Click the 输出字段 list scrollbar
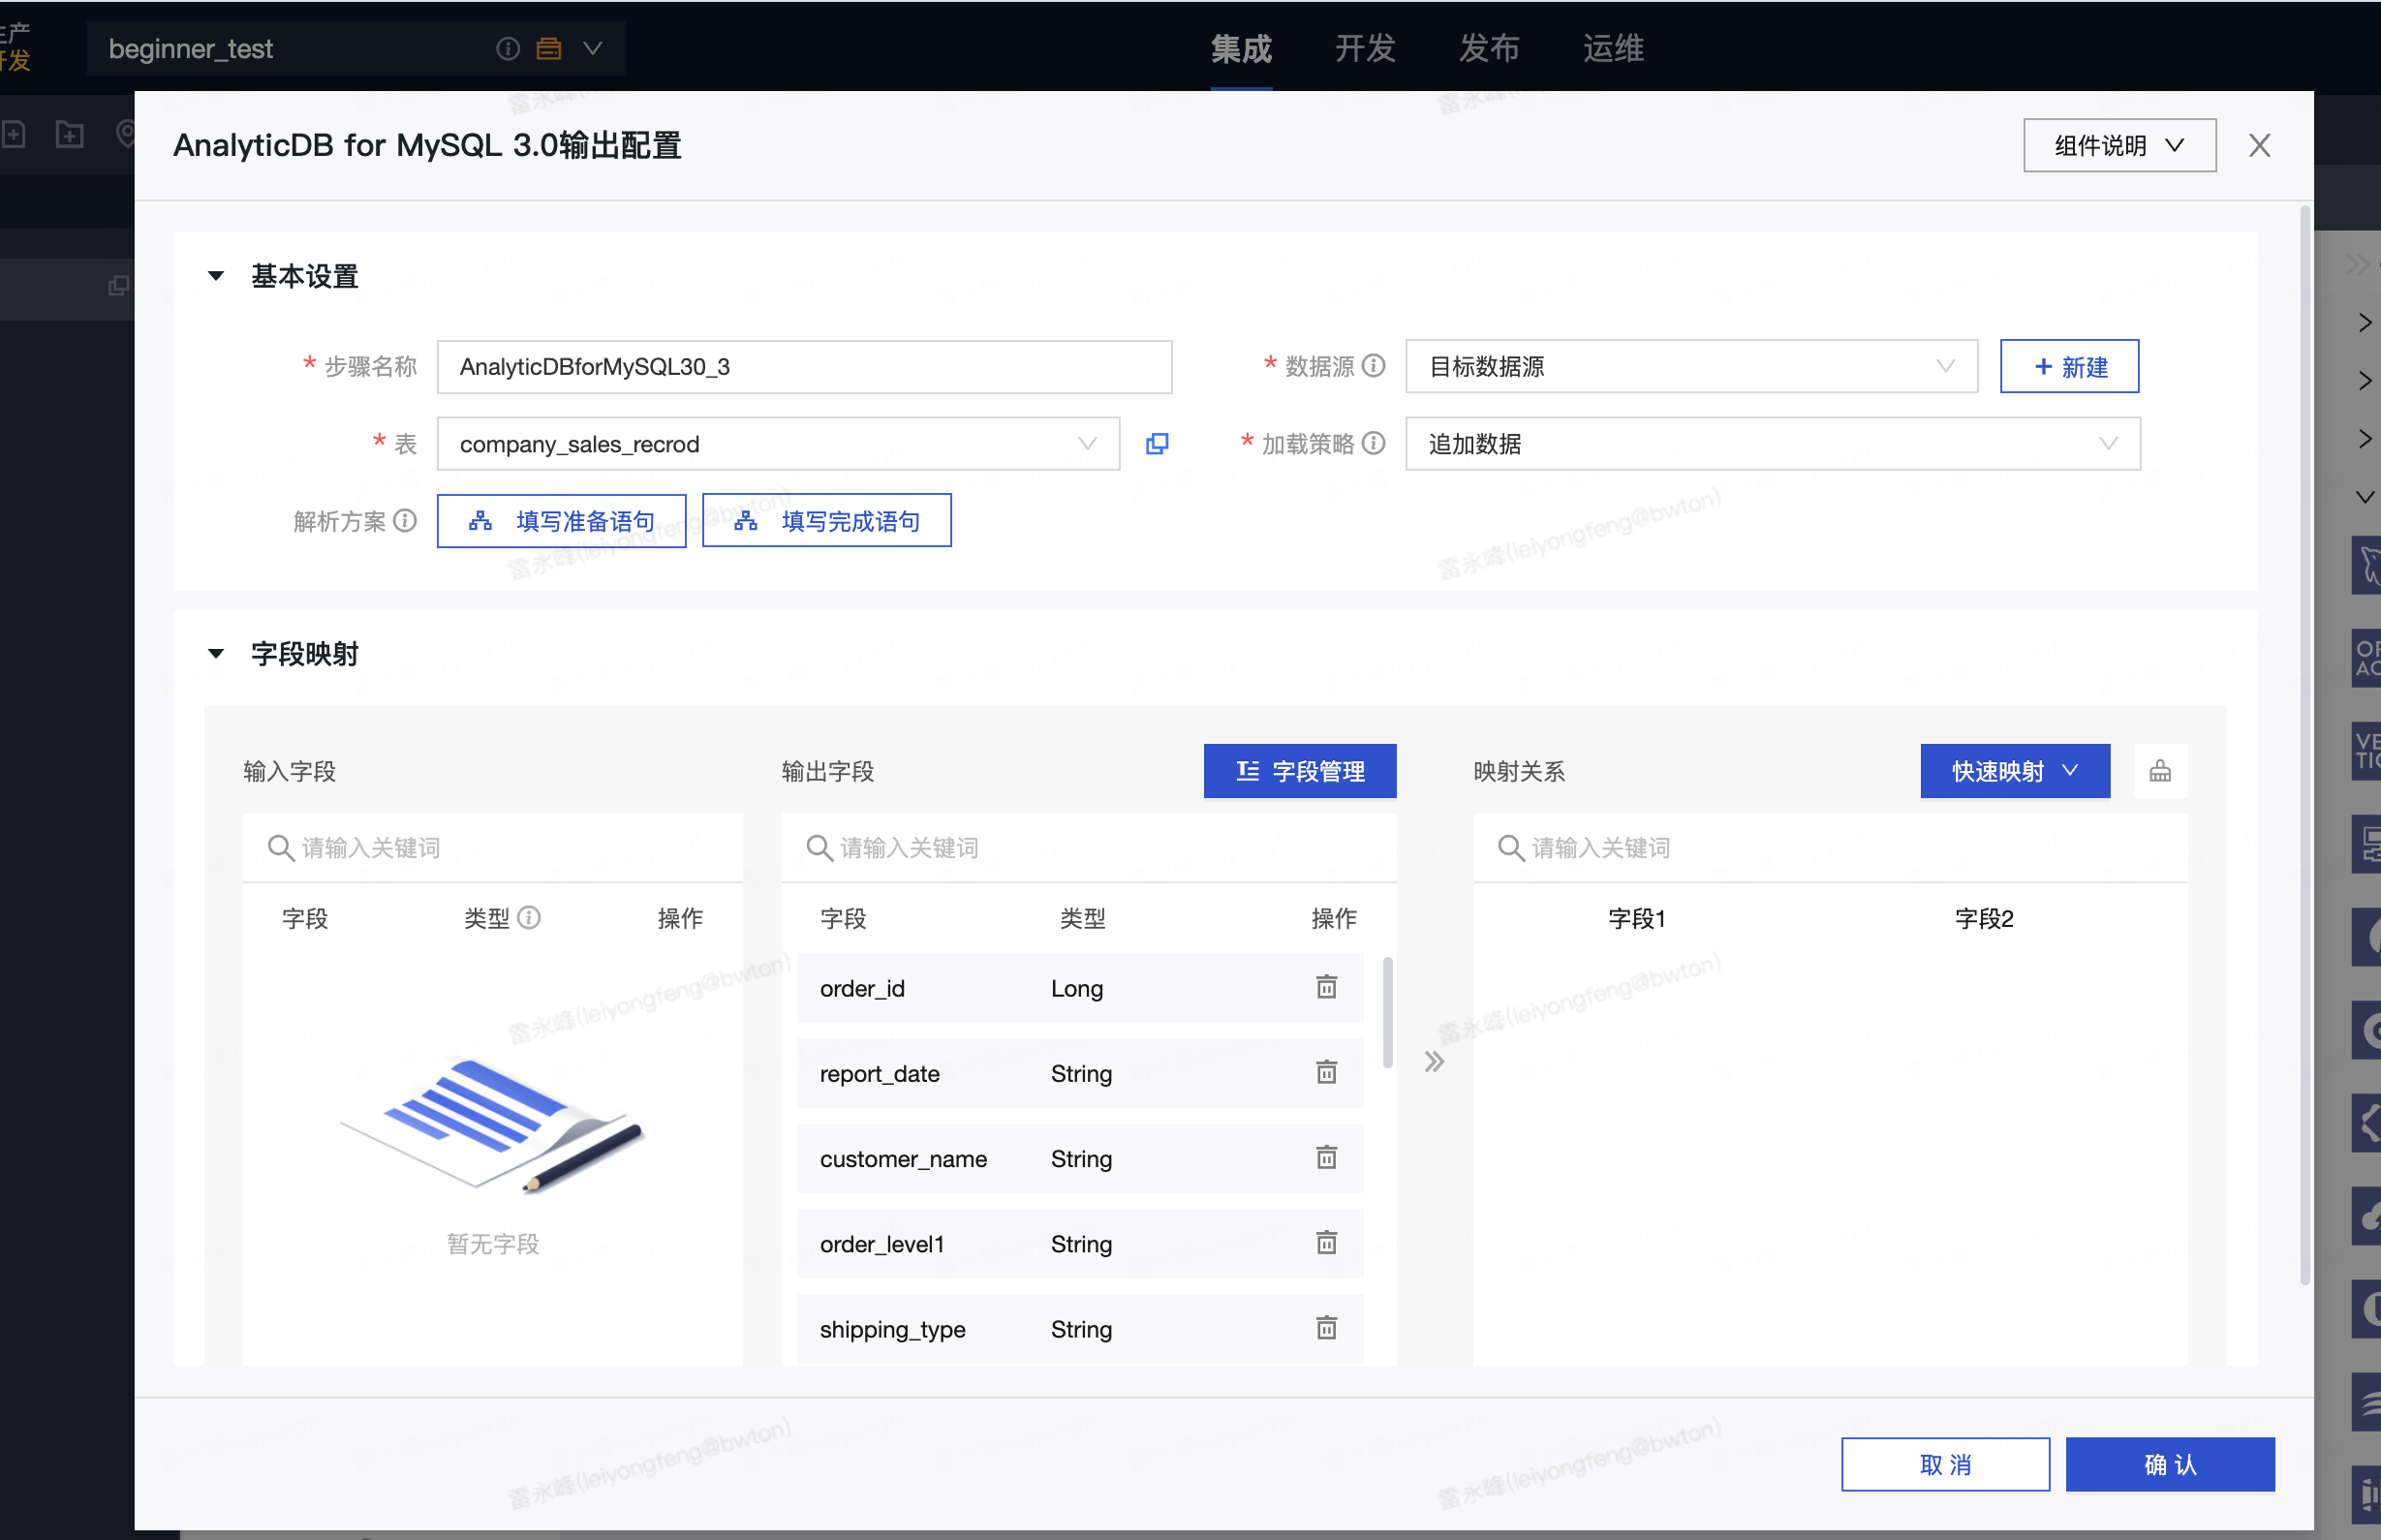 click(x=1387, y=1012)
